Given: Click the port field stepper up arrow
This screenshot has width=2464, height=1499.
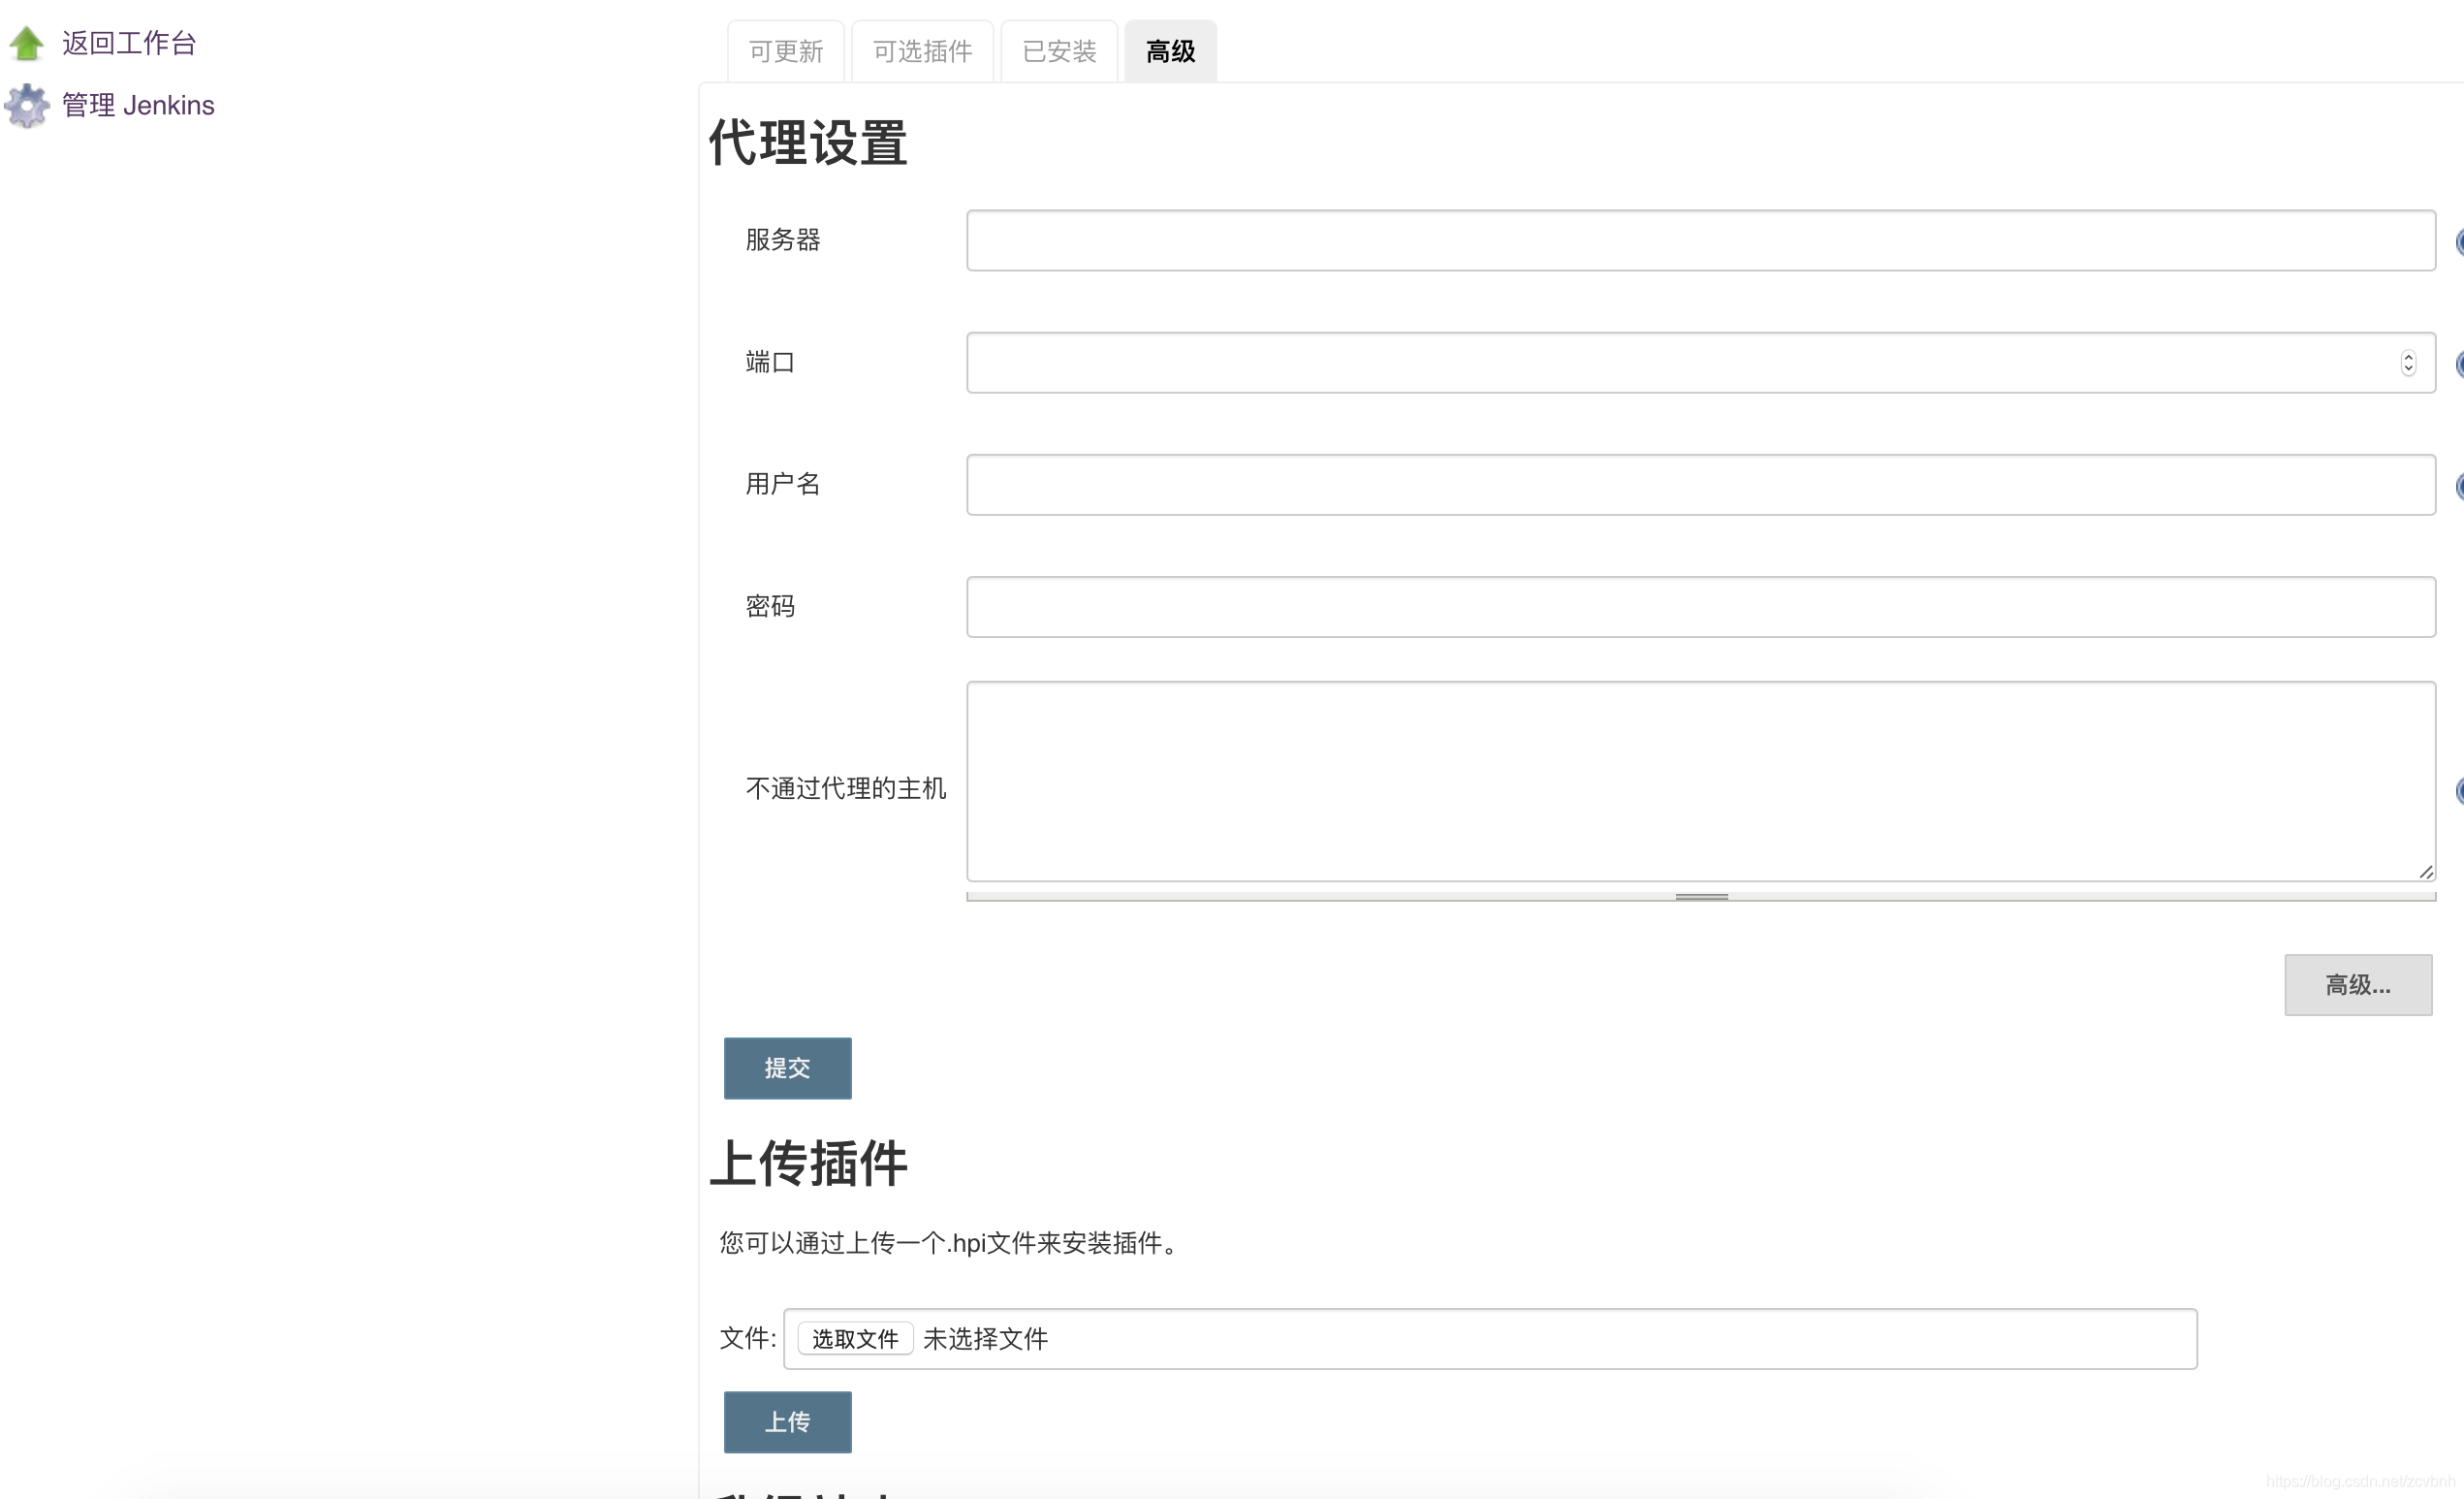Looking at the screenshot, I should [2407, 357].
